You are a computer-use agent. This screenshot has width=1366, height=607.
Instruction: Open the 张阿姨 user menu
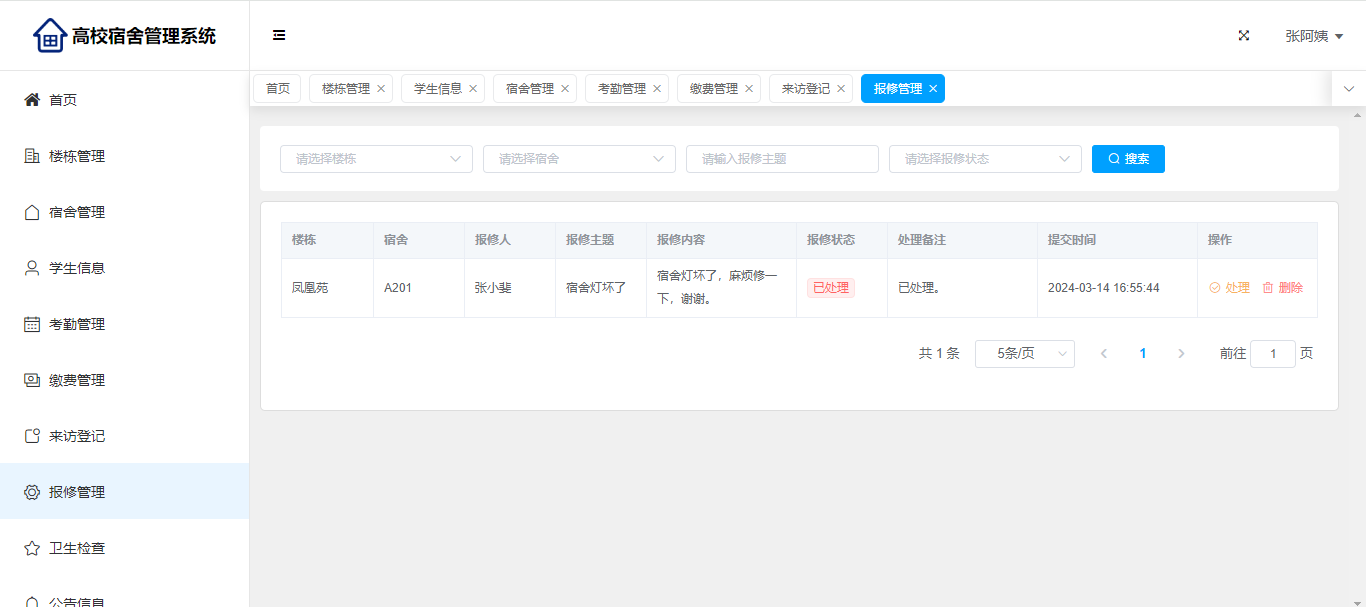1313,36
